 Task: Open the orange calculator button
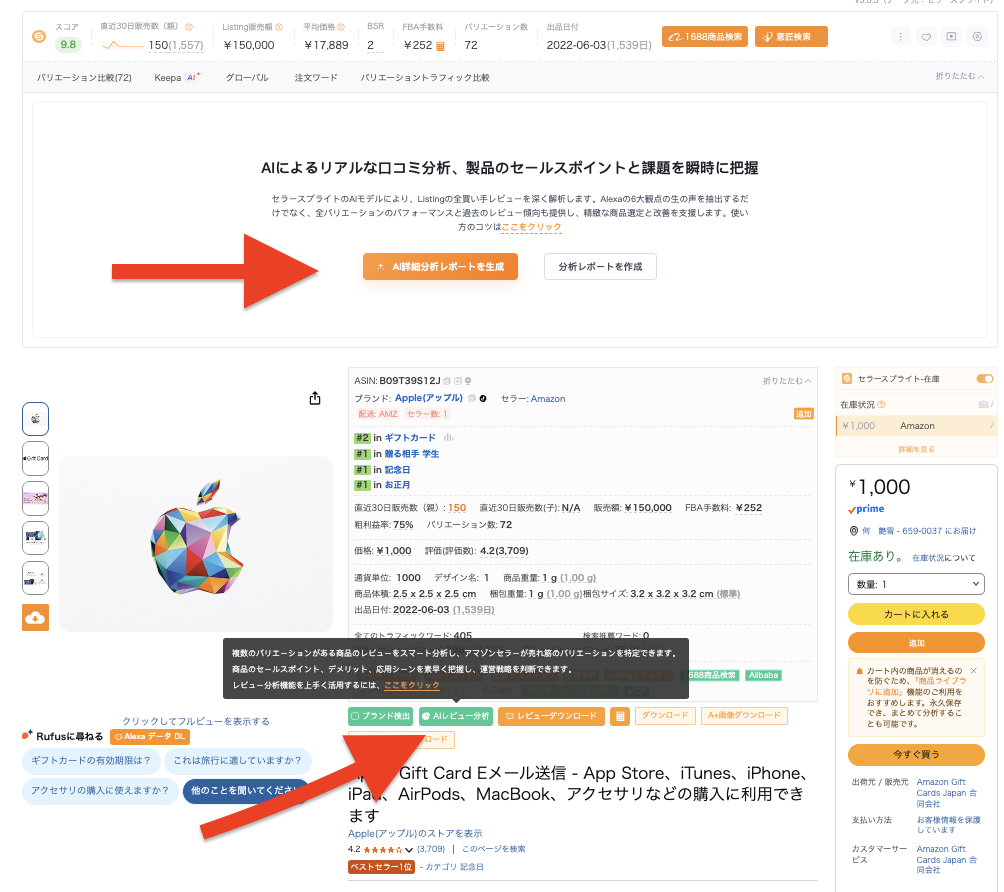[620, 717]
